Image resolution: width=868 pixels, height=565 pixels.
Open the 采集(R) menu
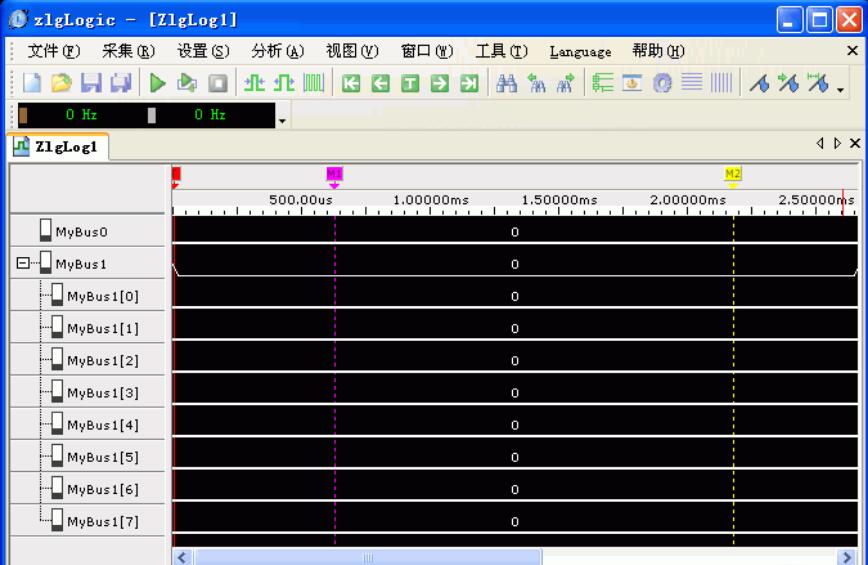pyautogui.click(x=128, y=51)
